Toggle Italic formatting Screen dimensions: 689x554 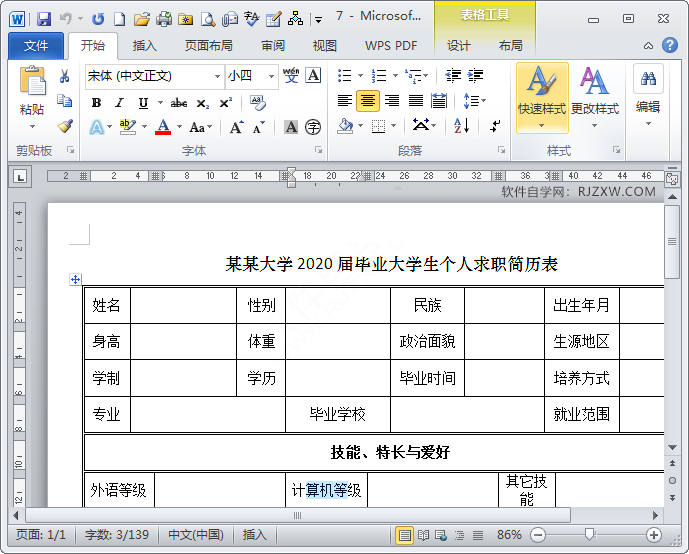119,103
